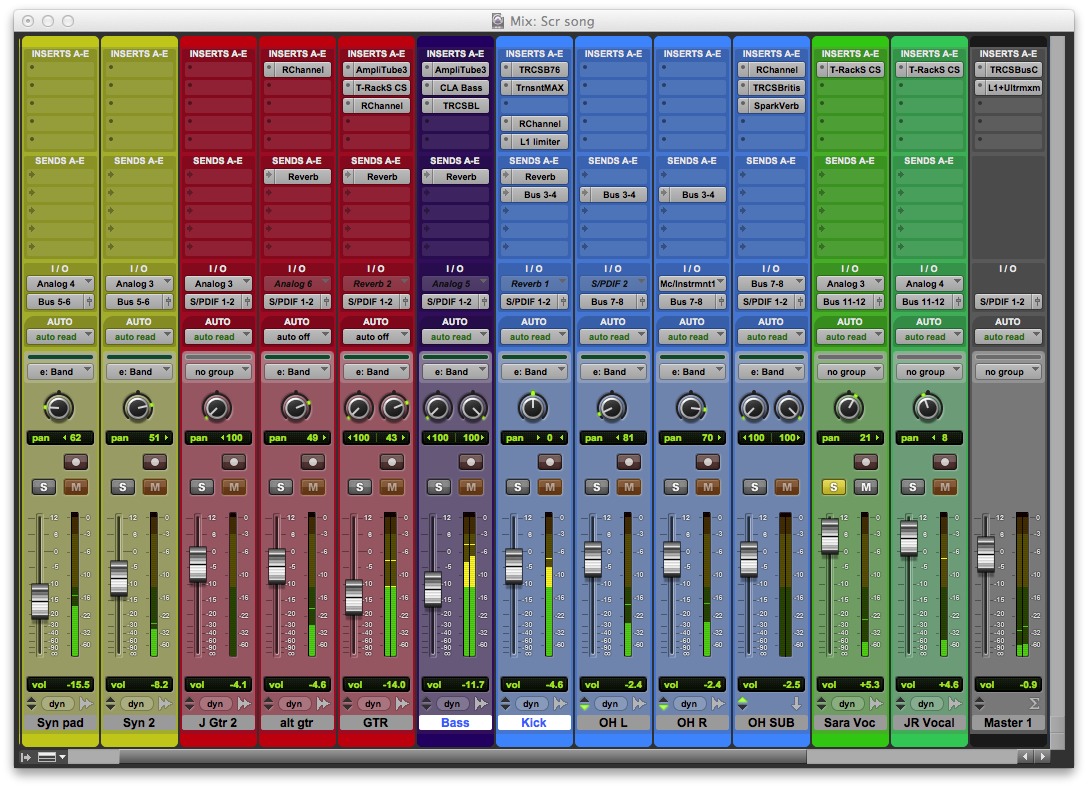
Task: Mute the JR Vocal track
Action: 944,487
